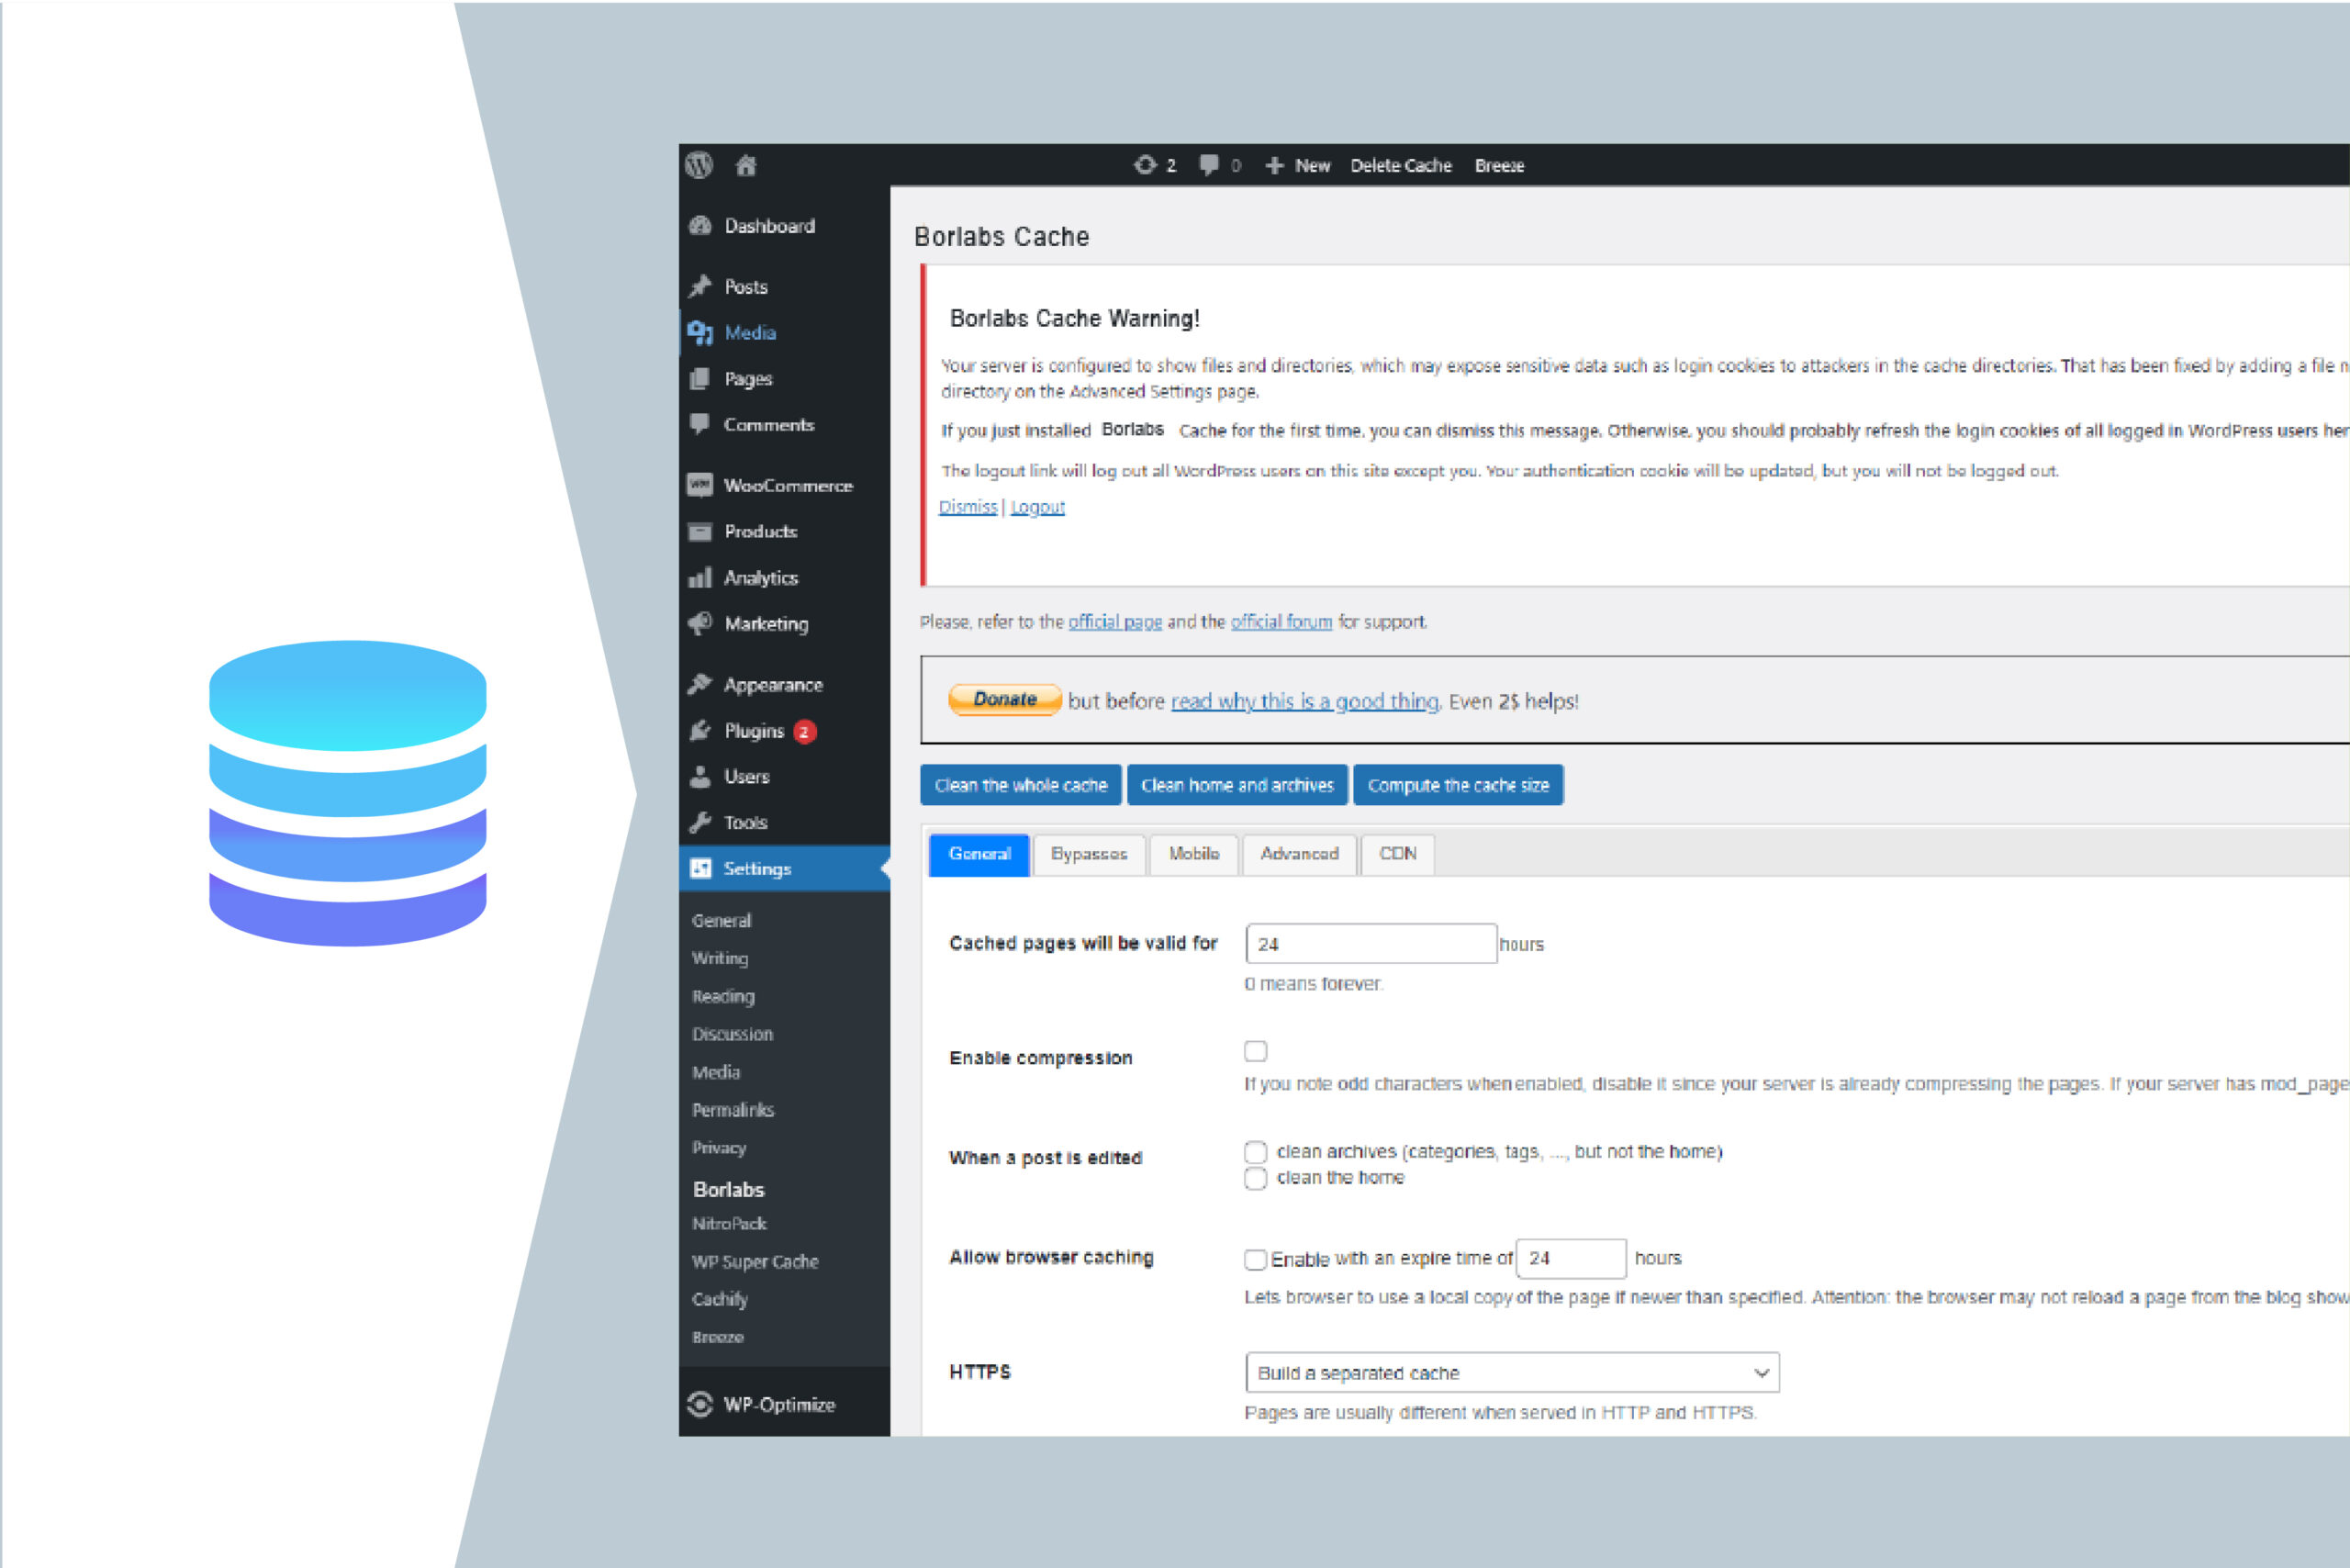Click cached pages valid hours input field
2350x1568 pixels.
1371,944
